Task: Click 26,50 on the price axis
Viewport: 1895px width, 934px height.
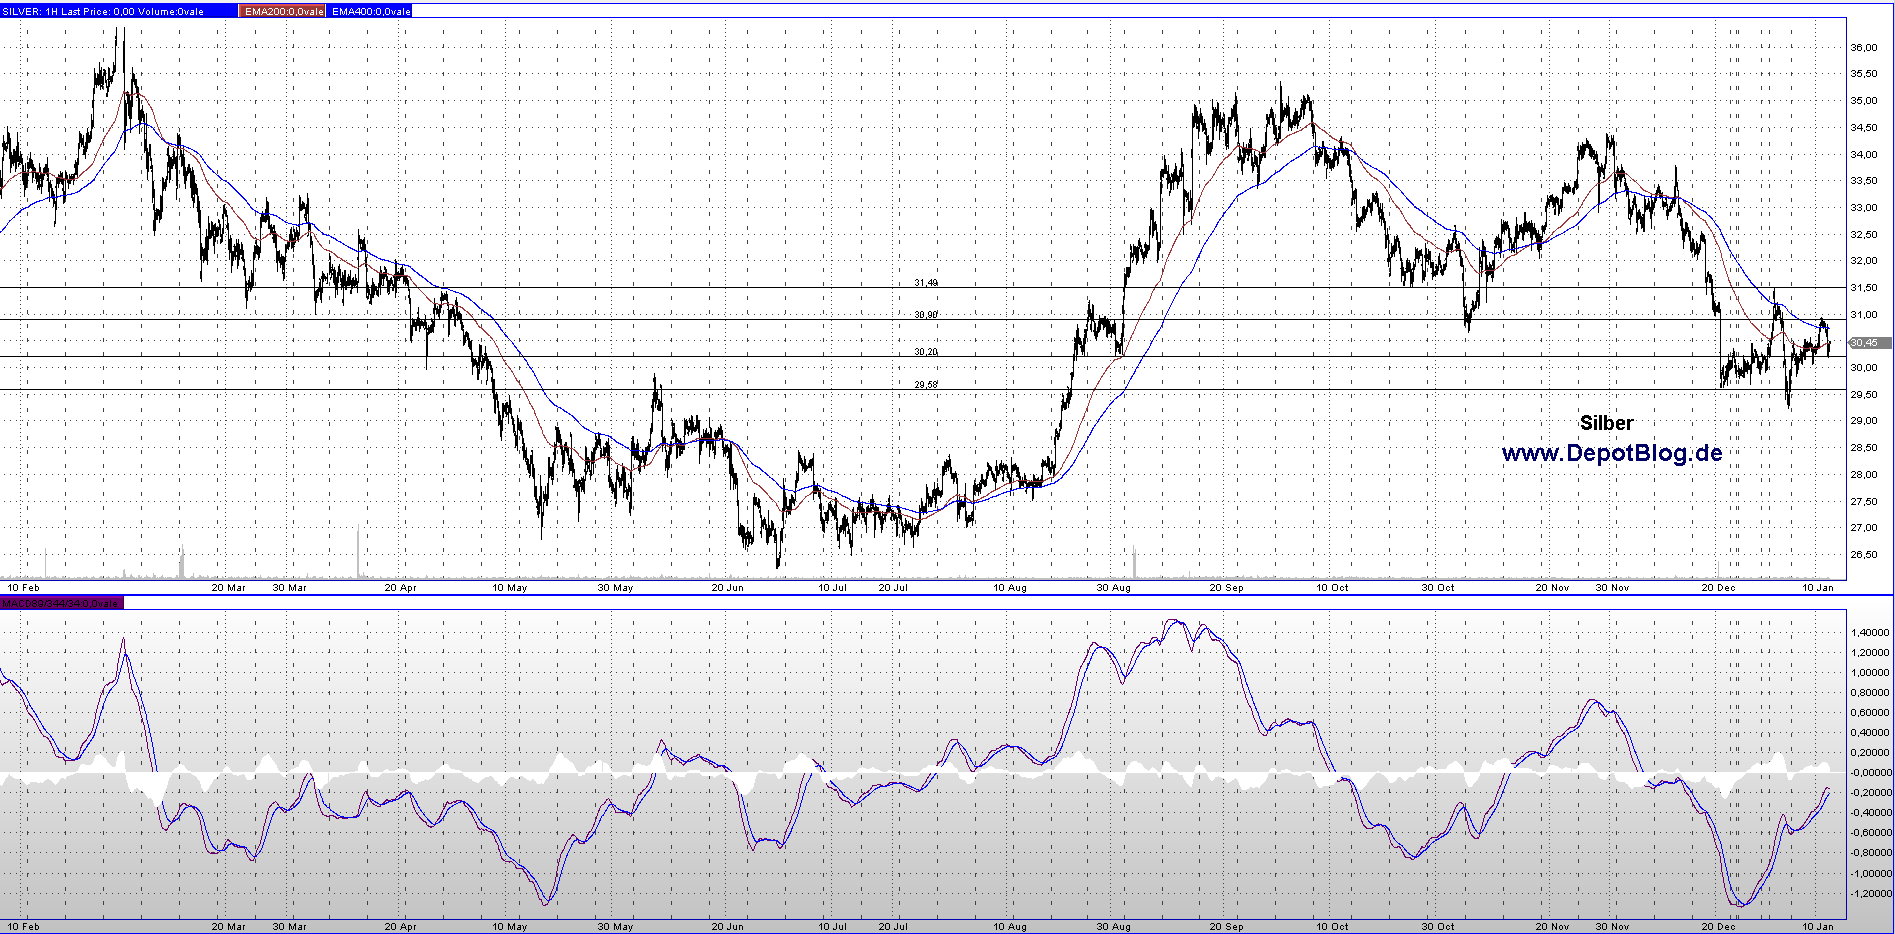Action: (1863, 555)
